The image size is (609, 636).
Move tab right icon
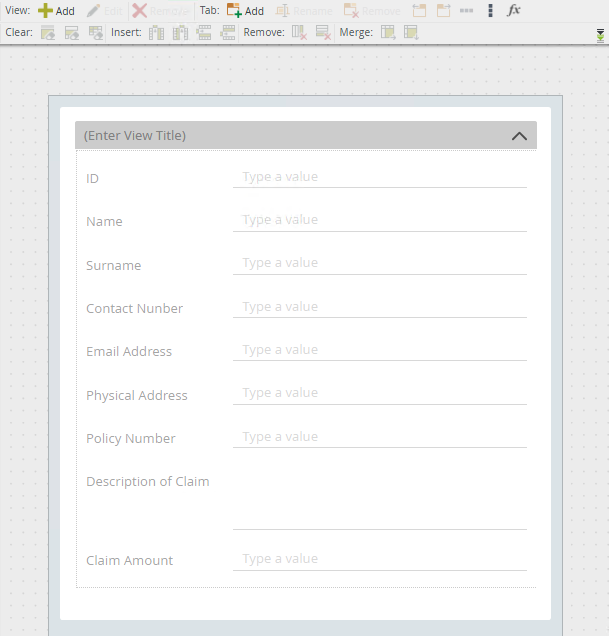pyautogui.click(x=443, y=11)
